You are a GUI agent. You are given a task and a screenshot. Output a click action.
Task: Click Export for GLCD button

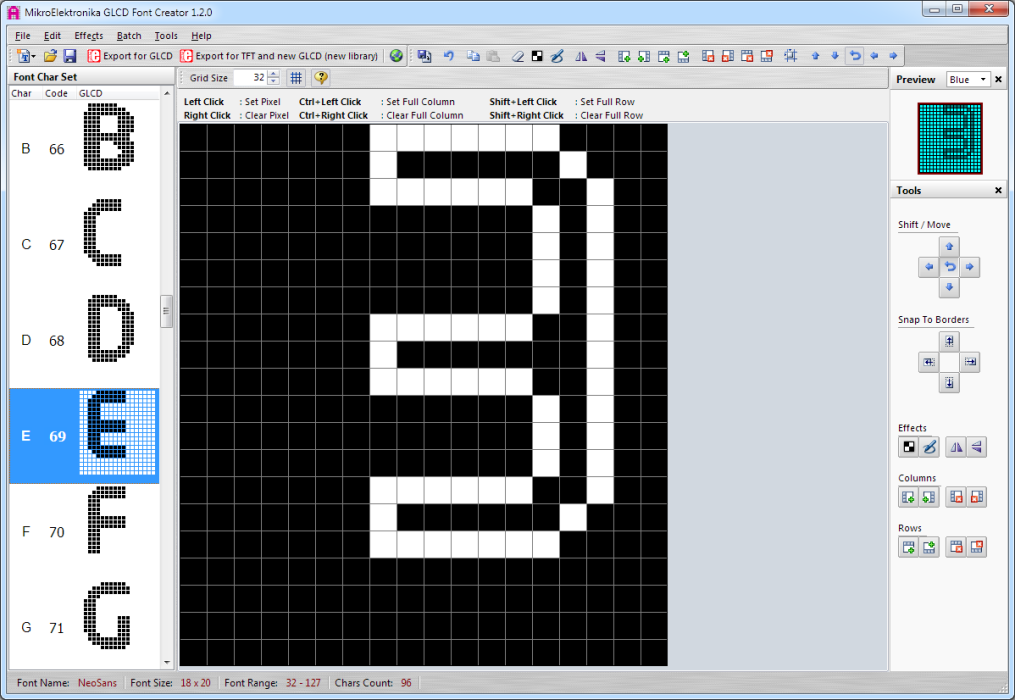point(130,56)
